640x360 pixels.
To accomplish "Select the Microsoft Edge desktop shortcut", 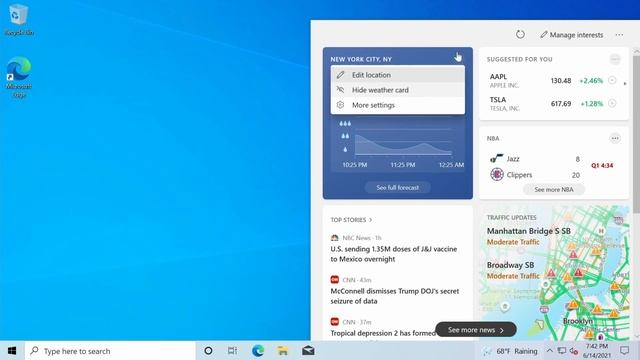I will click(19, 78).
